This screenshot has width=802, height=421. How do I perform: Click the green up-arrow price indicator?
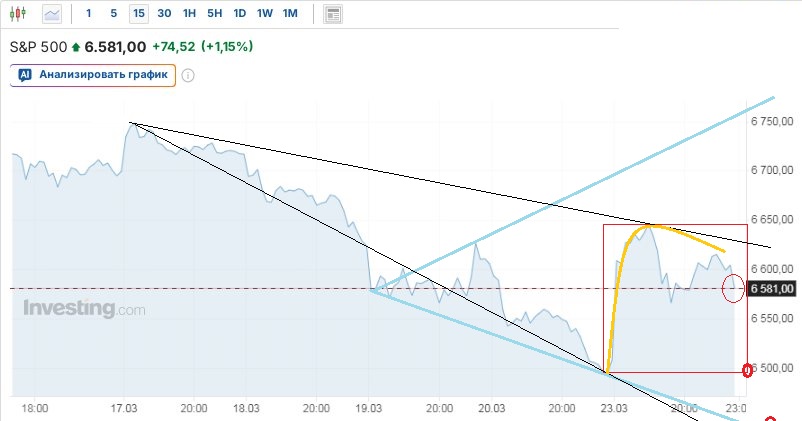[x=76, y=47]
